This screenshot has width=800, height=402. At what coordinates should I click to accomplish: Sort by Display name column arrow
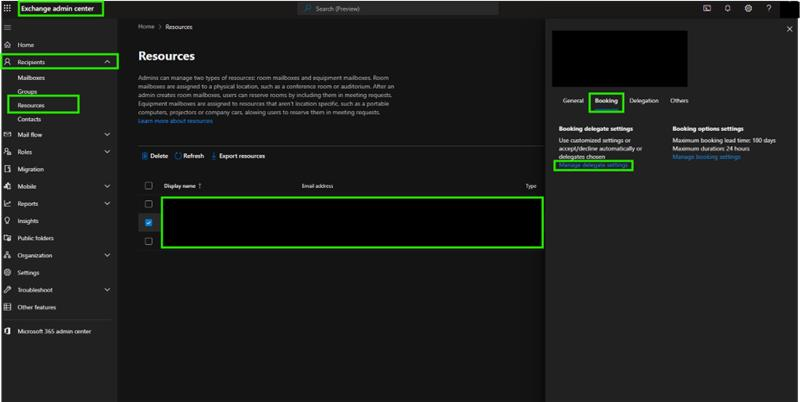pos(199,186)
